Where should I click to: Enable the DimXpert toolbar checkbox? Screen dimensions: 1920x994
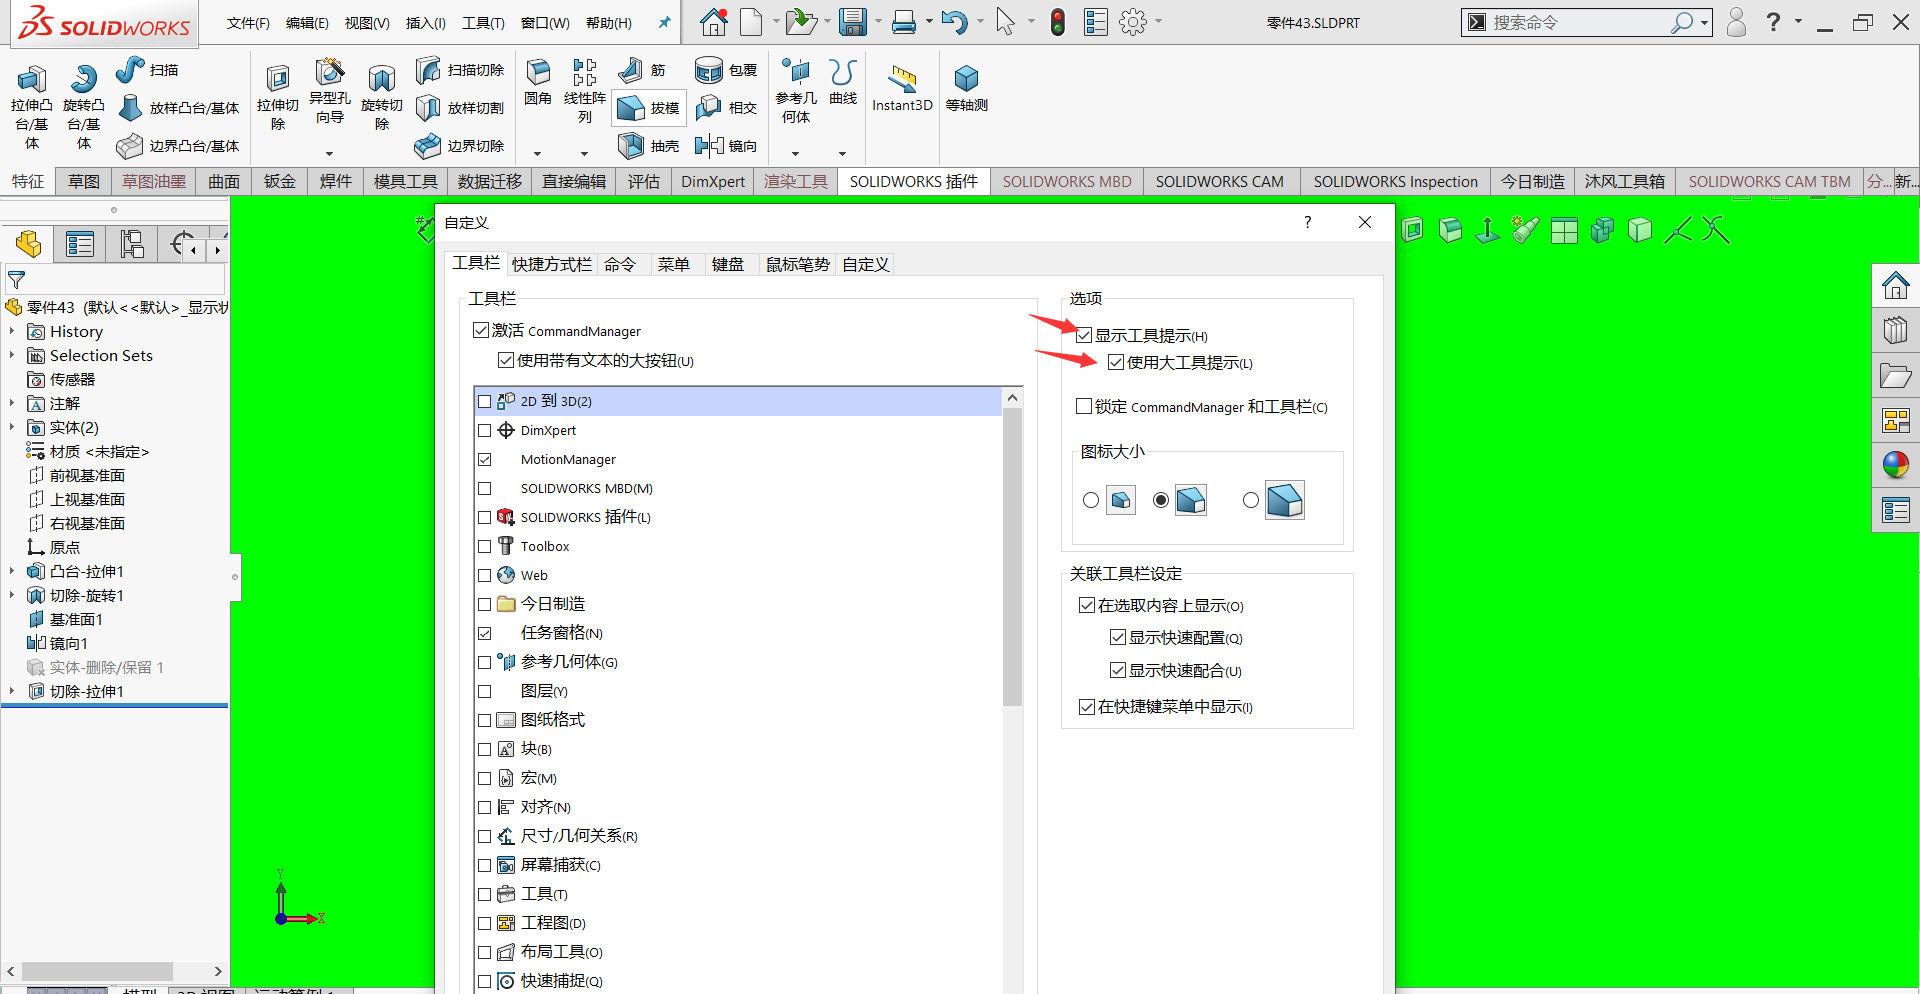coord(485,430)
